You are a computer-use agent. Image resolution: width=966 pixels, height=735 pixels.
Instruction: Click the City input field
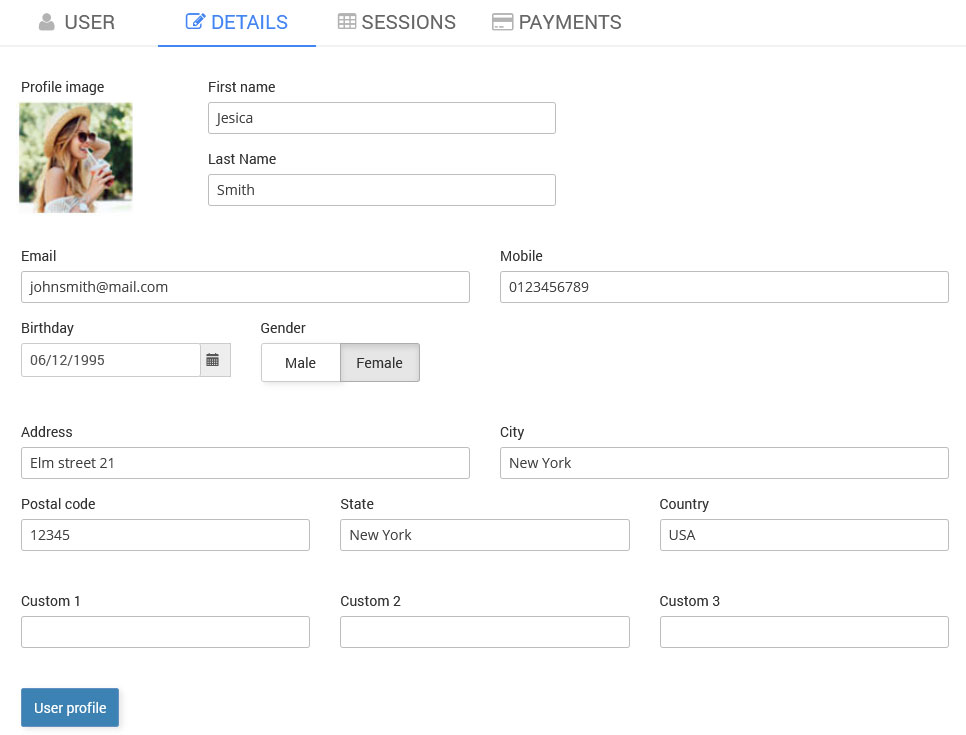click(724, 463)
